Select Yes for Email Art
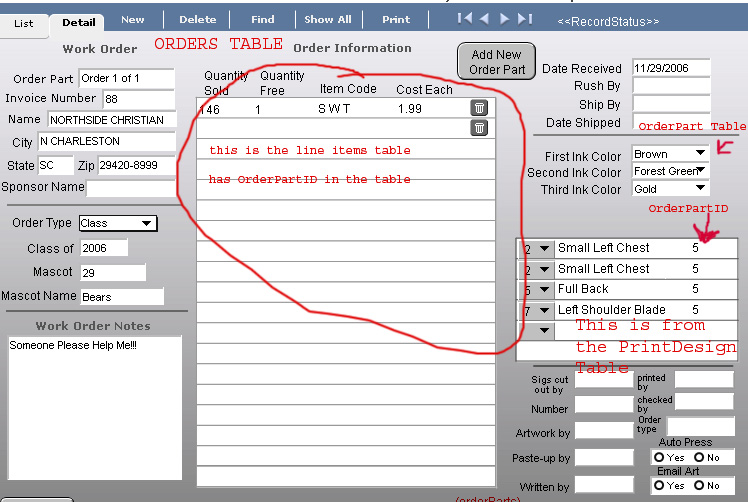 click(x=658, y=485)
